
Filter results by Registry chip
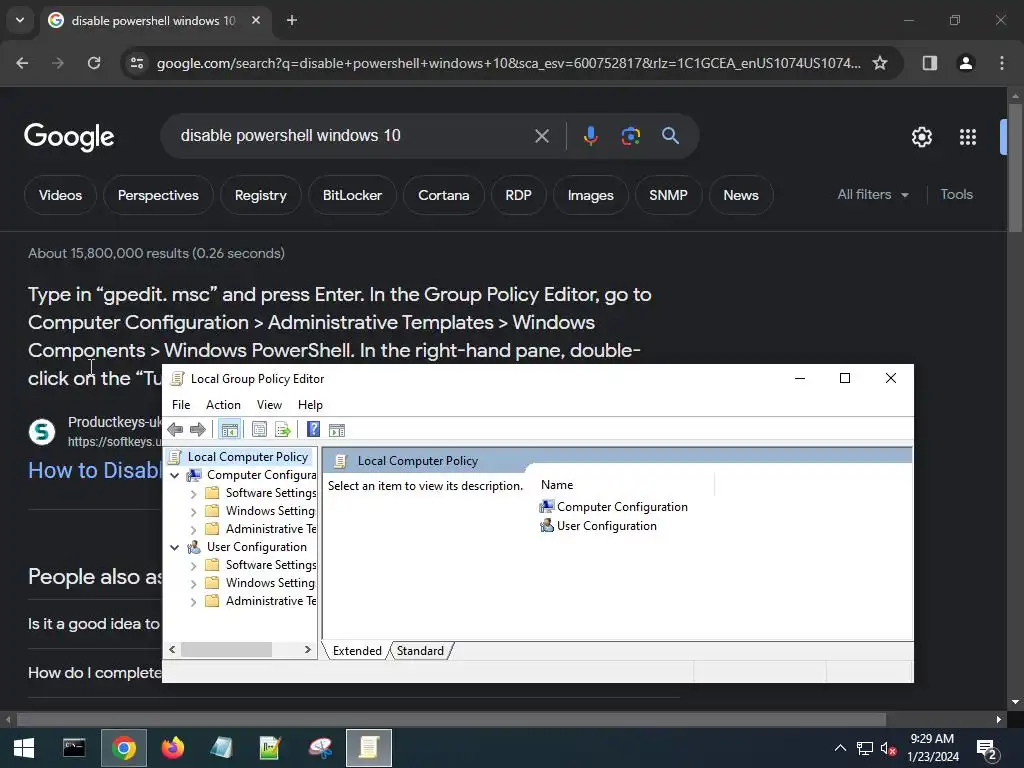click(261, 195)
